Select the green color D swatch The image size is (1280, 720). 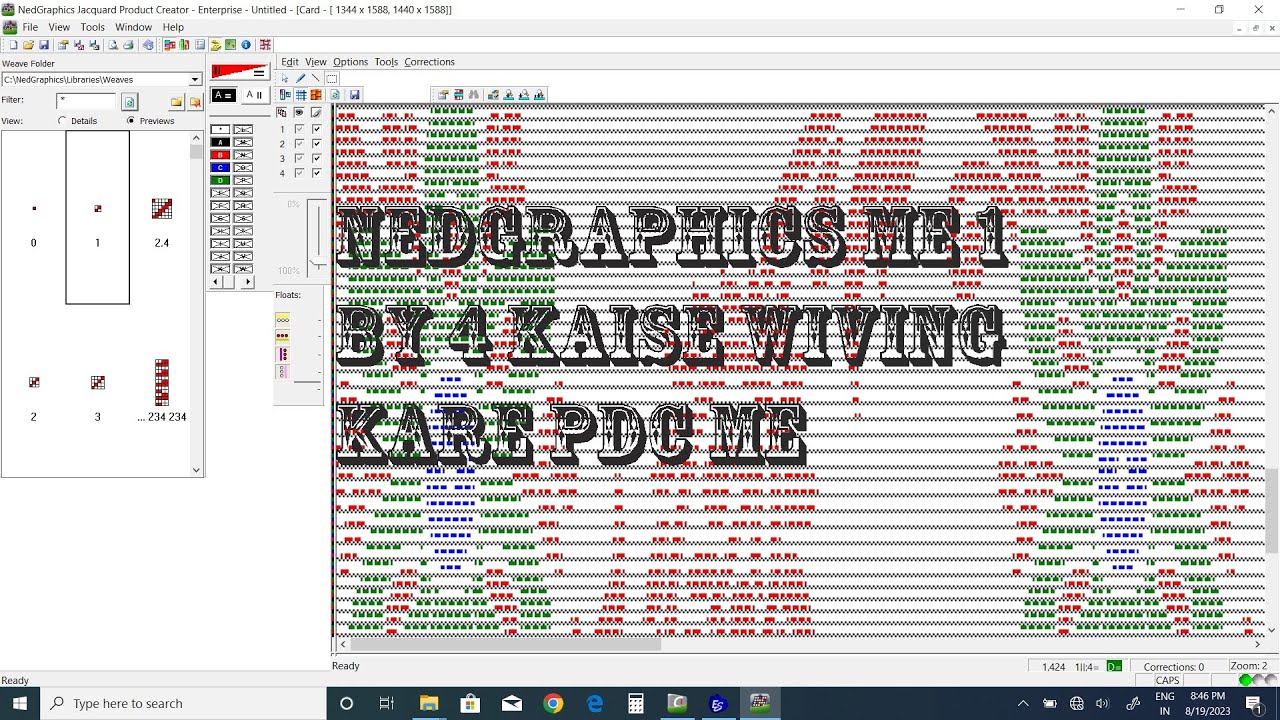[x=220, y=180]
